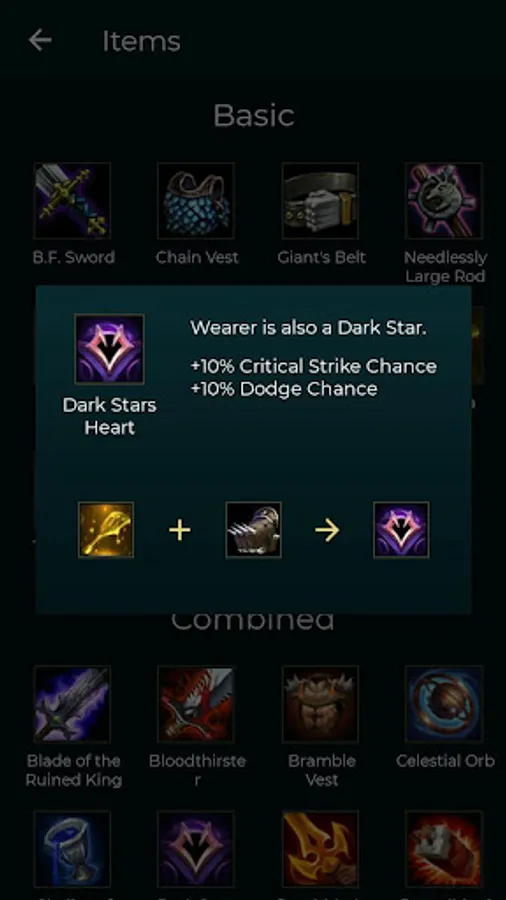Screen dimensions: 506x900
Task: Select the red fiery fist item thumbnail
Action: pyautogui.click(x=445, y=849)
